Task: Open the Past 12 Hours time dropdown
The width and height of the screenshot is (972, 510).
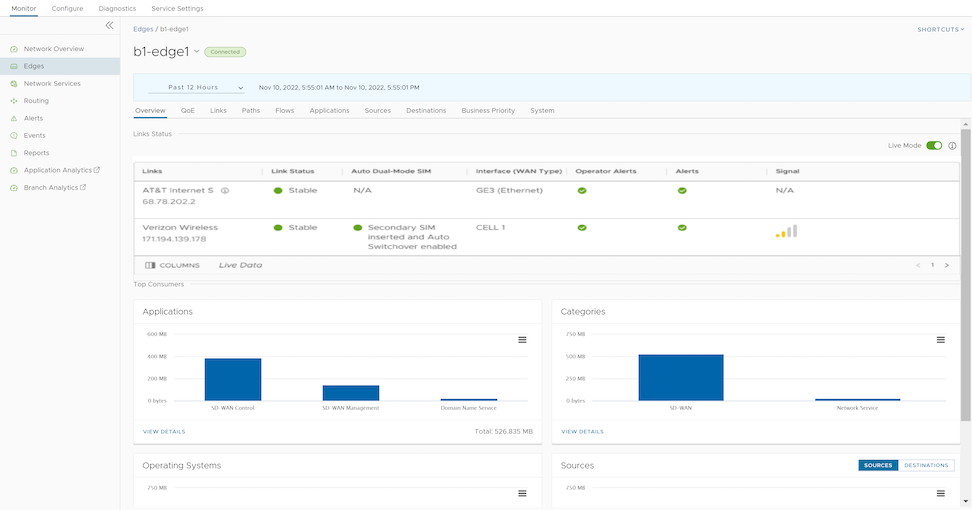Action: [x=195, y=88]
